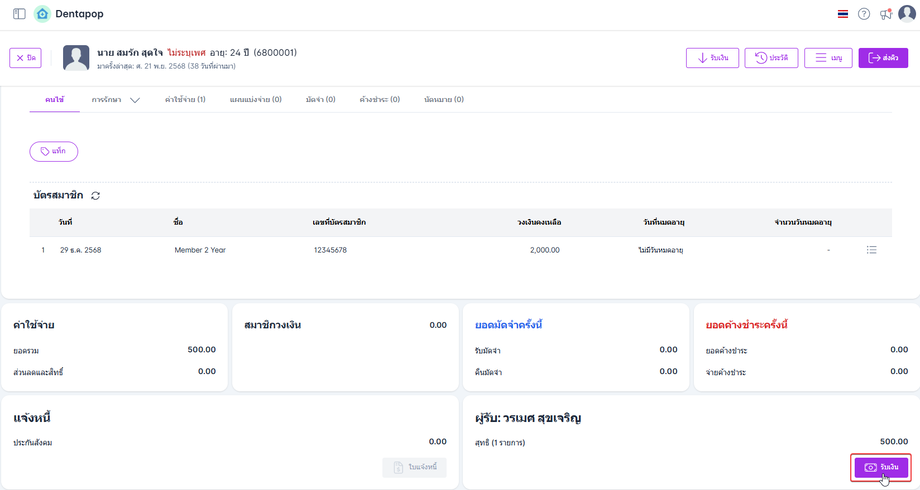The width and height of the screenshot is (920, 490).
Task: Click the patient ID (6800001)
Action: pos(275,53)
